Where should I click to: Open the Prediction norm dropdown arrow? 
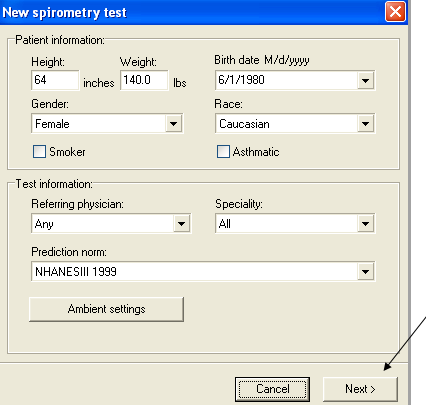point(365,272)
